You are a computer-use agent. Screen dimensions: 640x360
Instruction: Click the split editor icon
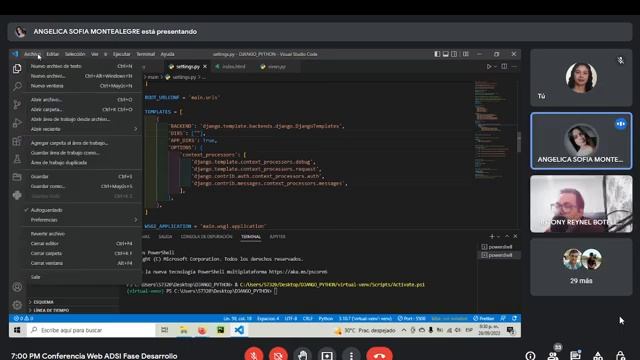504,67
